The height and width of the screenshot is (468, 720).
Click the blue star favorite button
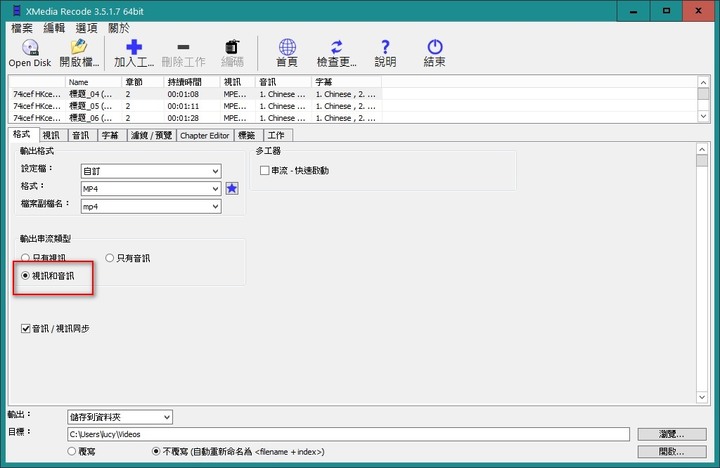coord(232,188)
